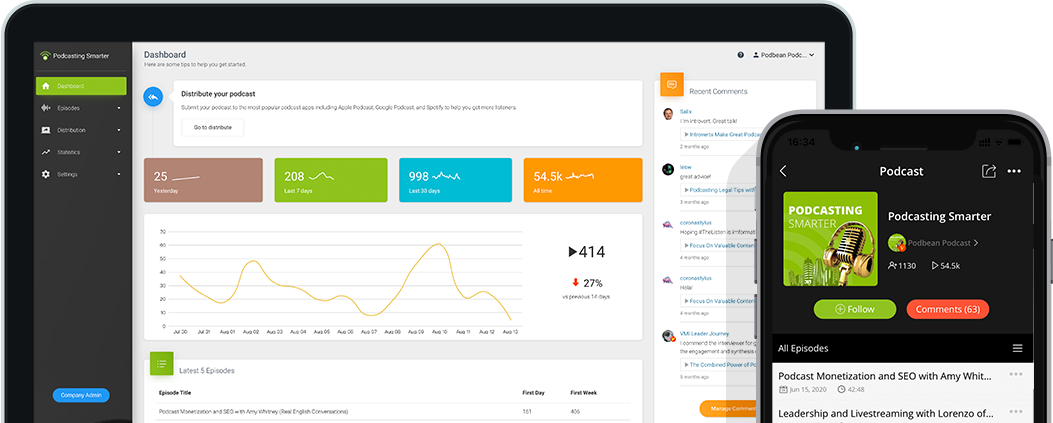1053x423 pixels.
Task: Open Settings in the sidebar
Action: tap(81, 174)
